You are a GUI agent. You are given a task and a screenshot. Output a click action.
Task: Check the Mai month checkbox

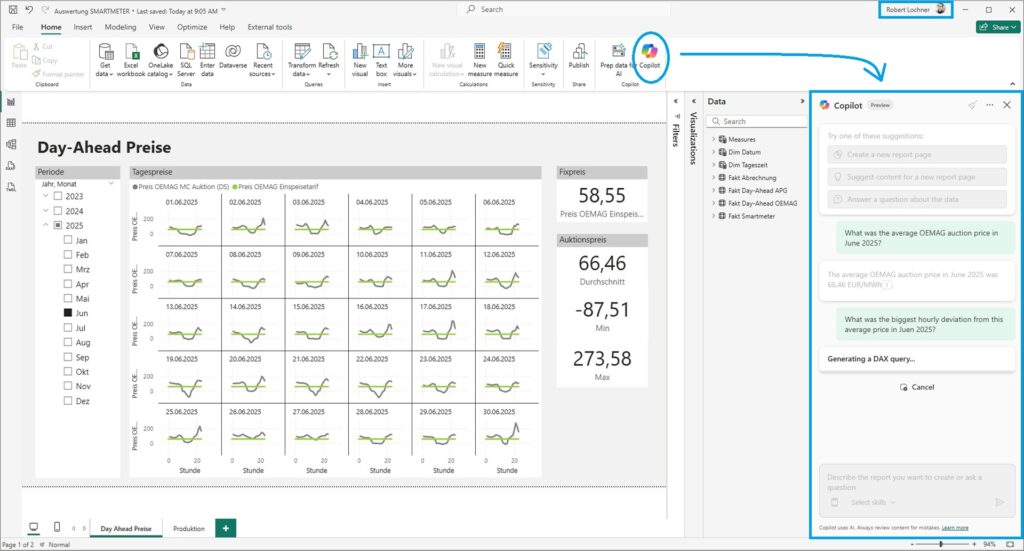click(x=68, y=298)
